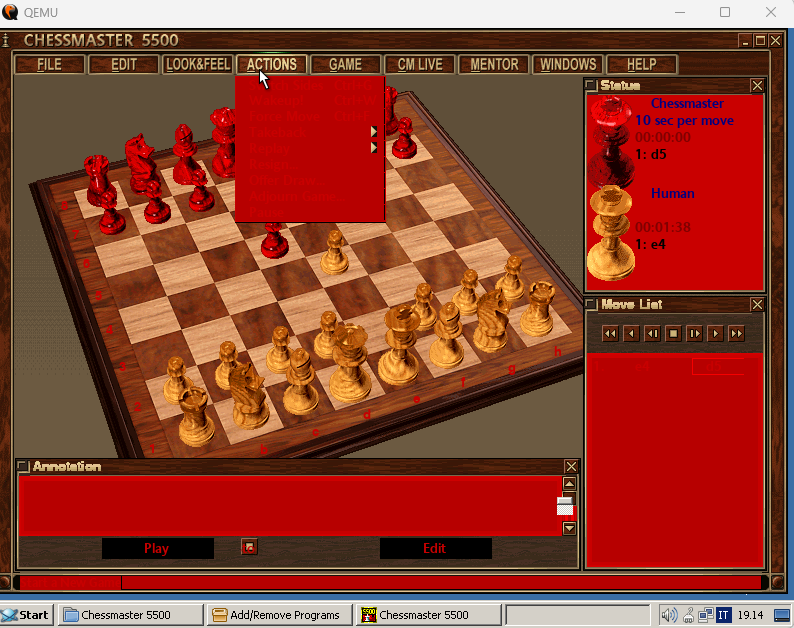The height and width of the screenshot is (628, 794).
Task: Open the WINDOWS menu
Action: click(x=568, y=64)
